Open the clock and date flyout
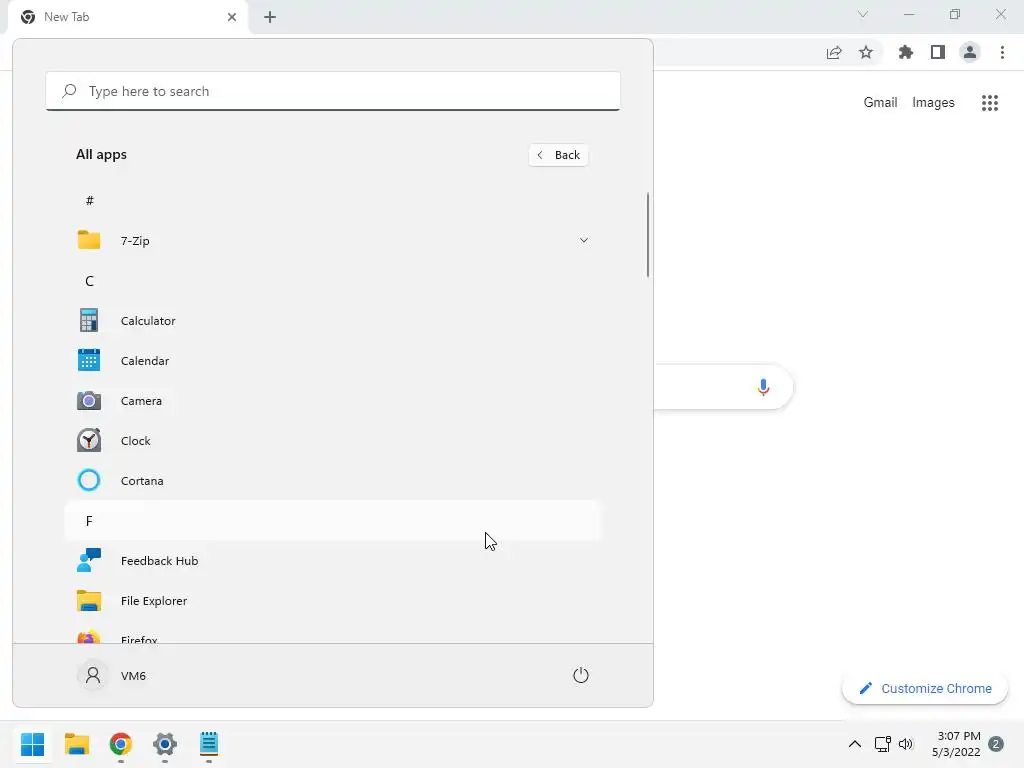This screenshot has height=768, width=1024. pyautogui.click(x=956, y=744)
